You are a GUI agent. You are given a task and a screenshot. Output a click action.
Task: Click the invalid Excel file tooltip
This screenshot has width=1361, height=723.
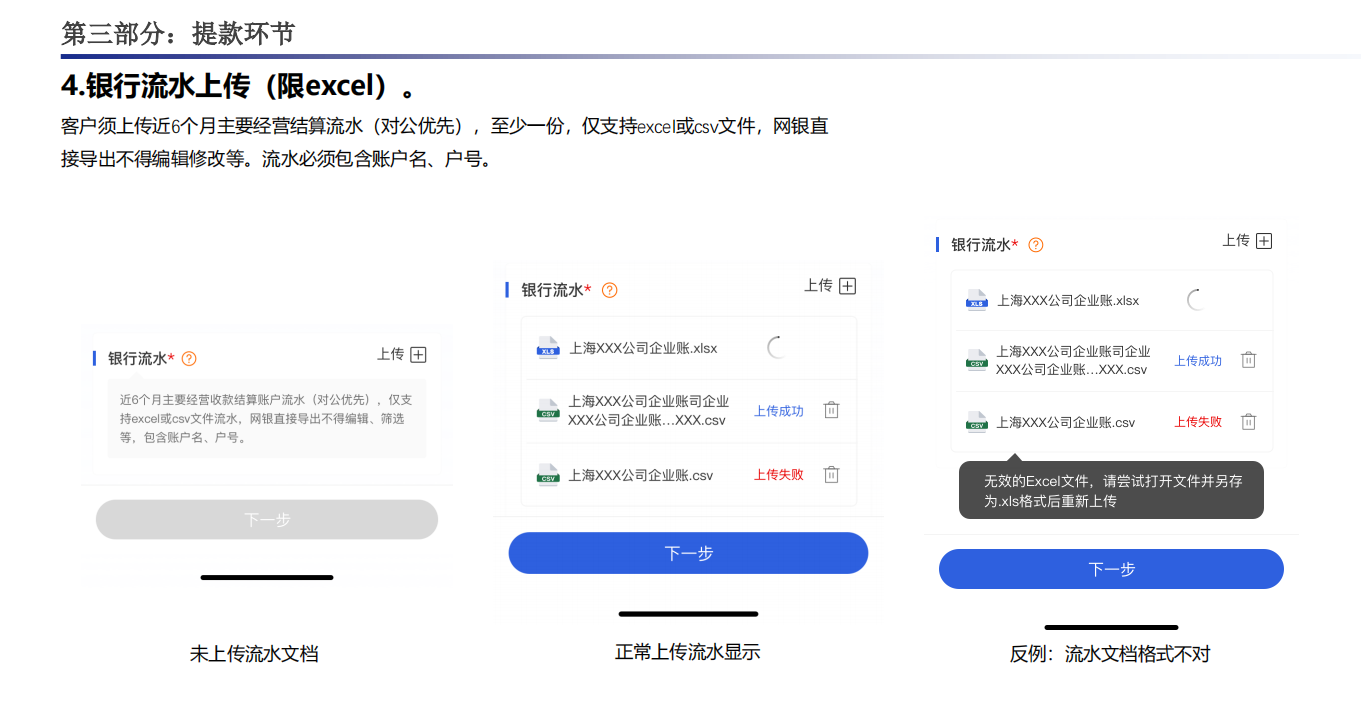[x=1111, y=491]
